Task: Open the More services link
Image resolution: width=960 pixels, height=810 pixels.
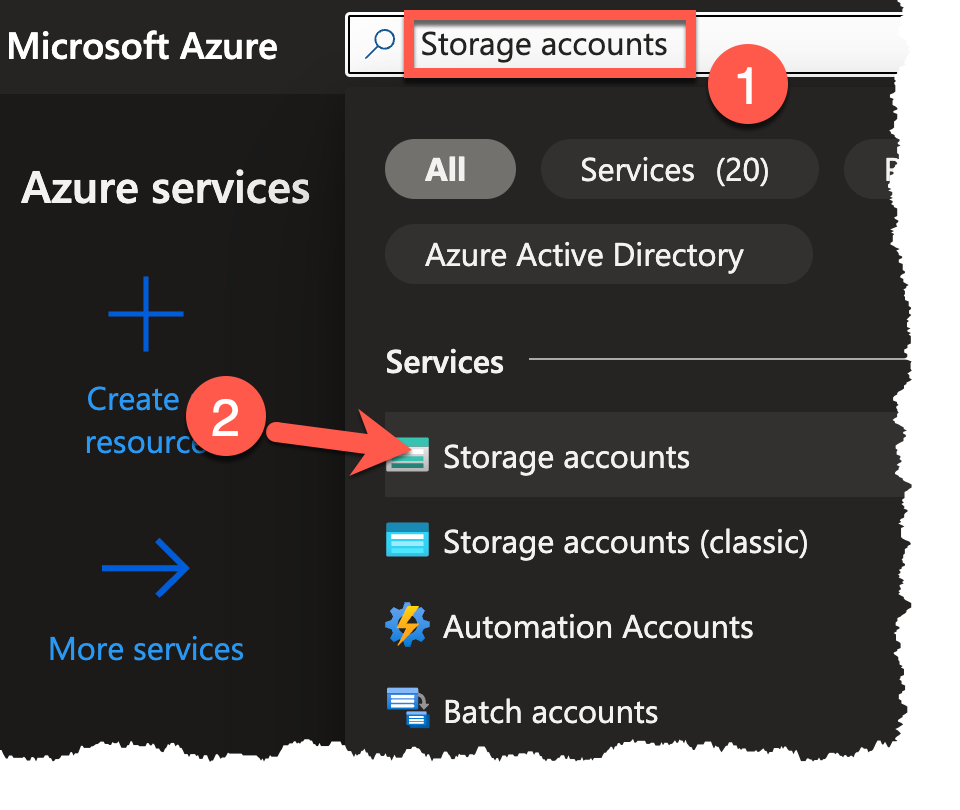Action: (146, 649)
